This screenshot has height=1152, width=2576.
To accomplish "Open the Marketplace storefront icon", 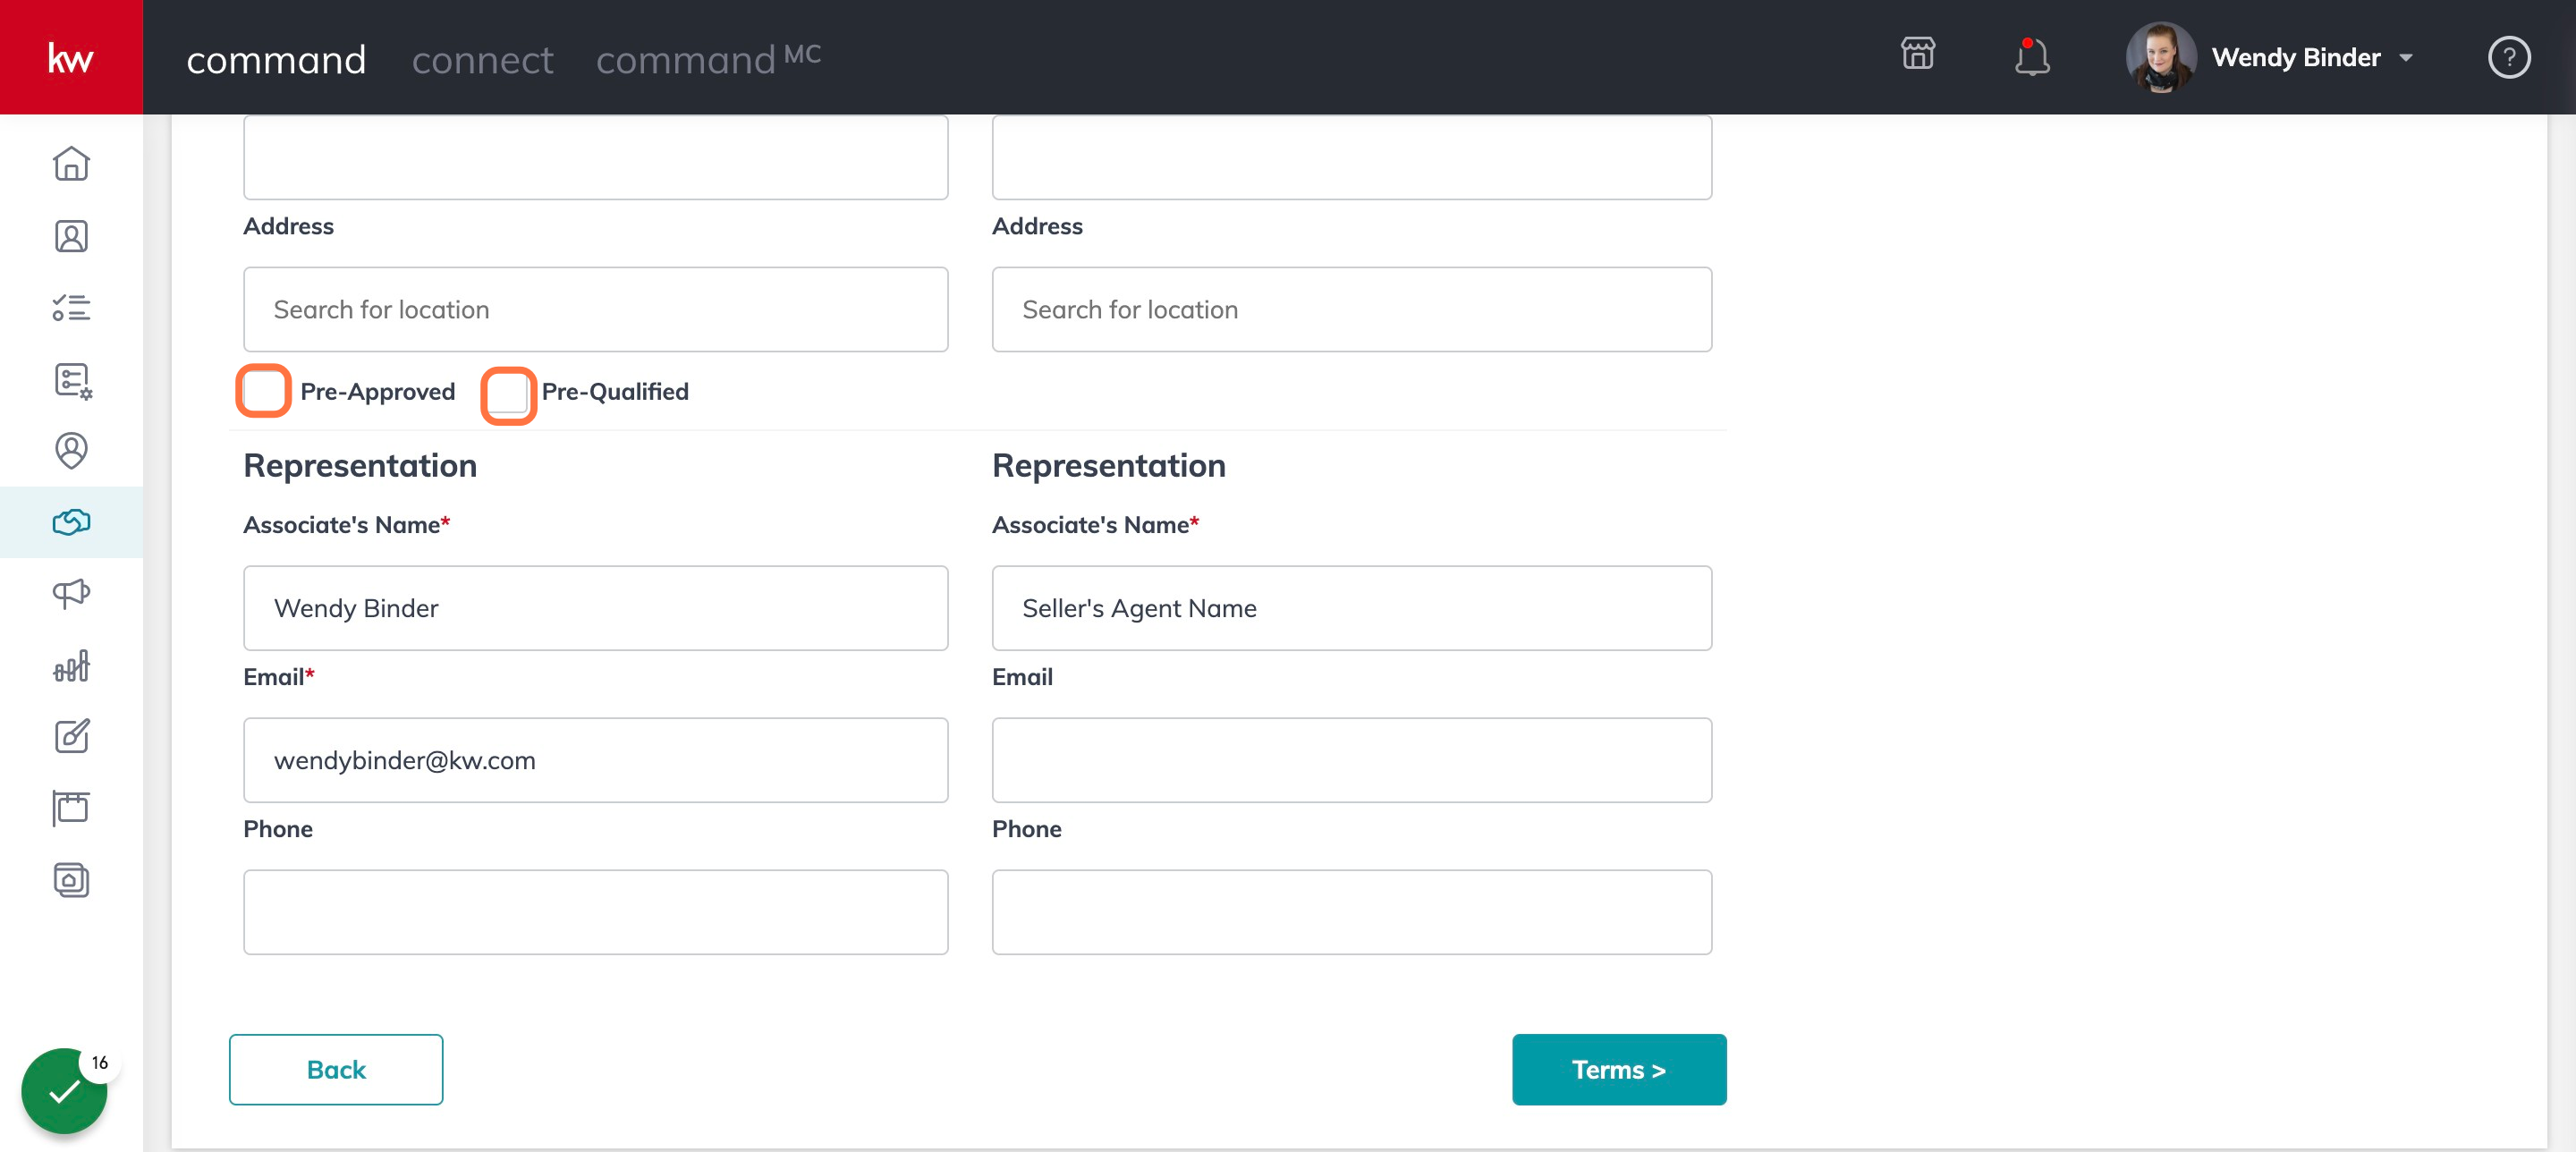I will 1918,55.
